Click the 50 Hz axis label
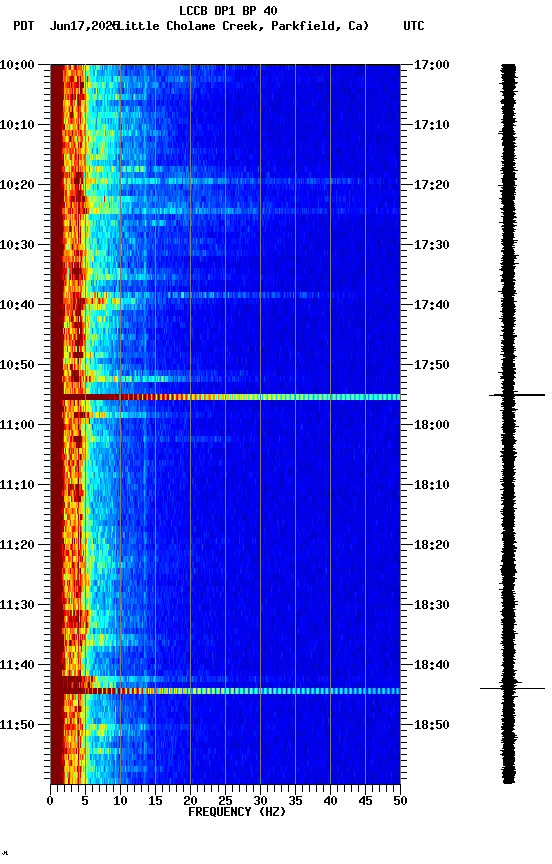 coord(401,801)
